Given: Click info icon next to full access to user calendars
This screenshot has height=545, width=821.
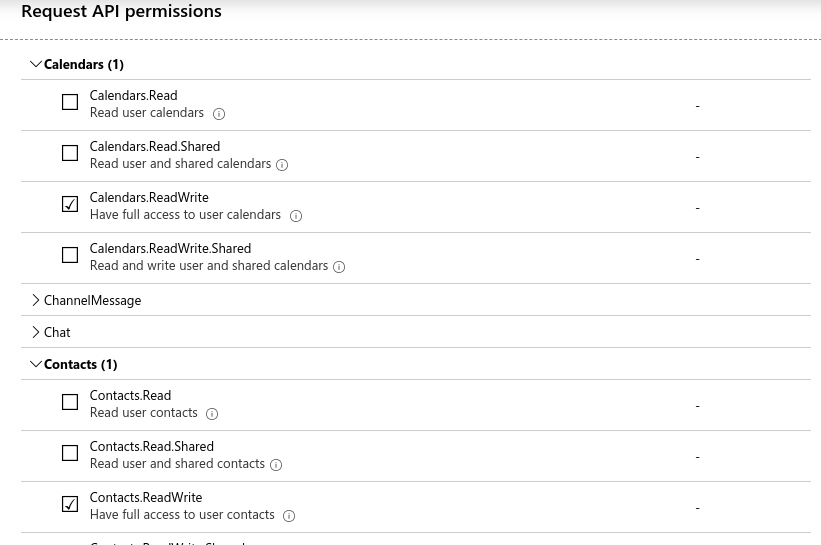Looking at the screenshot, I should click(x=296, y=216).
